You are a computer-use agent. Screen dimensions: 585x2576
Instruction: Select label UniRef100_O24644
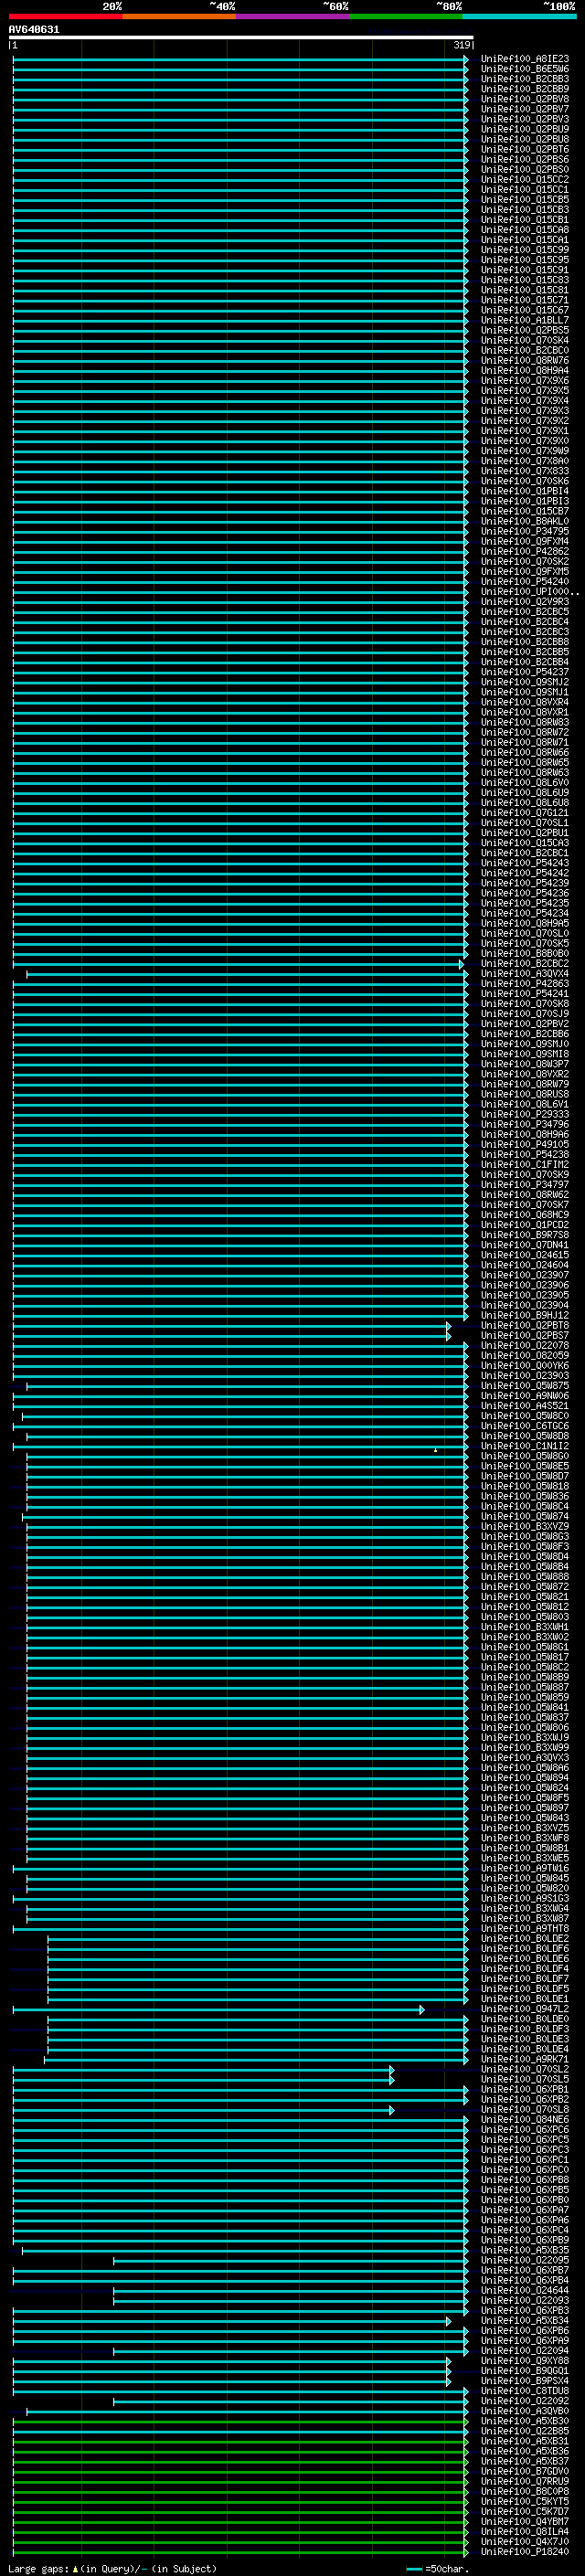point(524,2291)
